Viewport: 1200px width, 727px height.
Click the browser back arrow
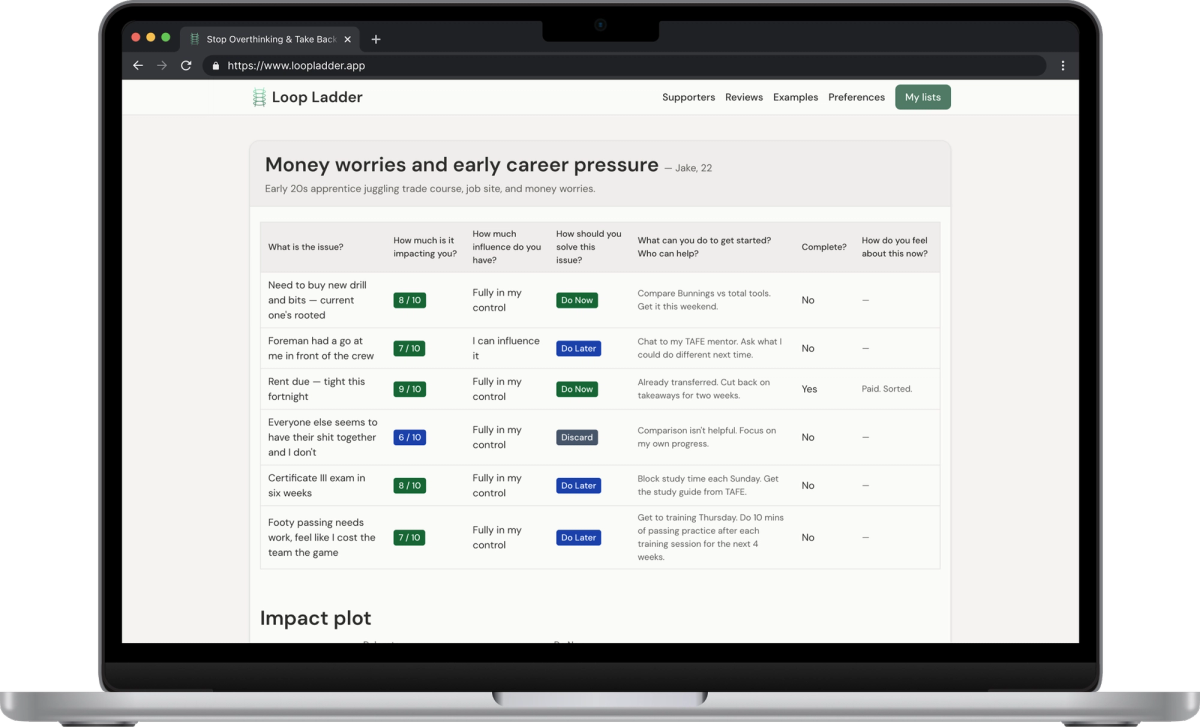coord(138,65)
